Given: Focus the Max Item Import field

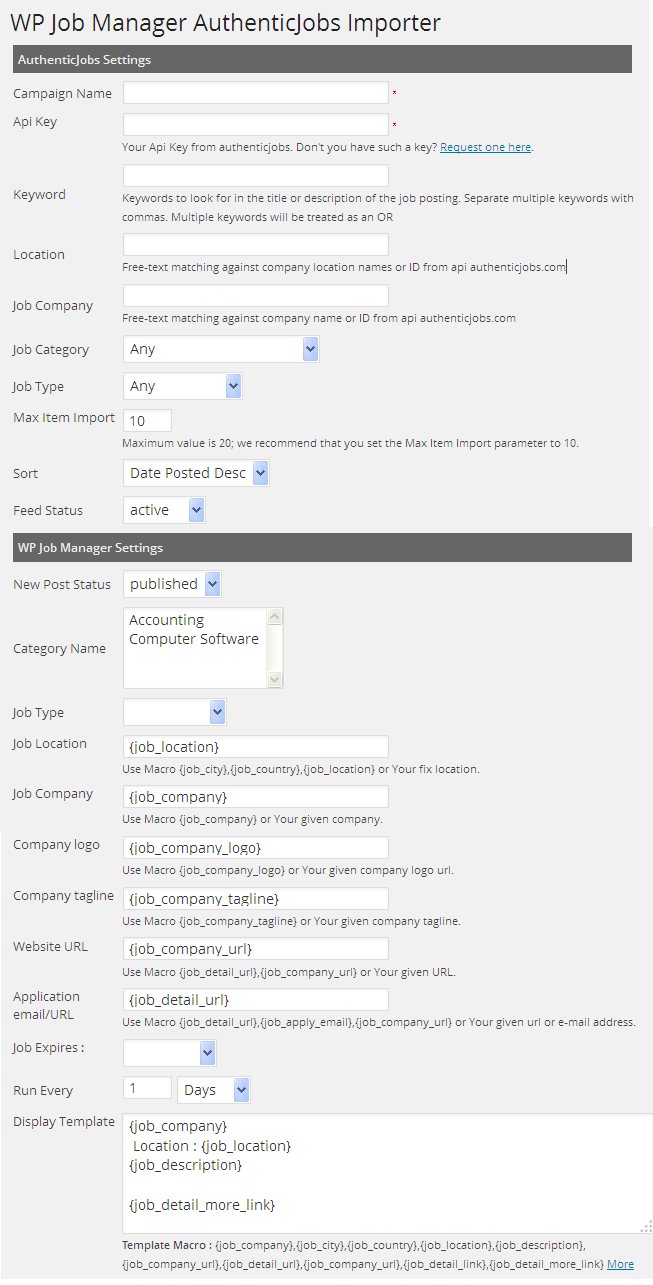Looking at the screenshot, I should tap(147, 420).
